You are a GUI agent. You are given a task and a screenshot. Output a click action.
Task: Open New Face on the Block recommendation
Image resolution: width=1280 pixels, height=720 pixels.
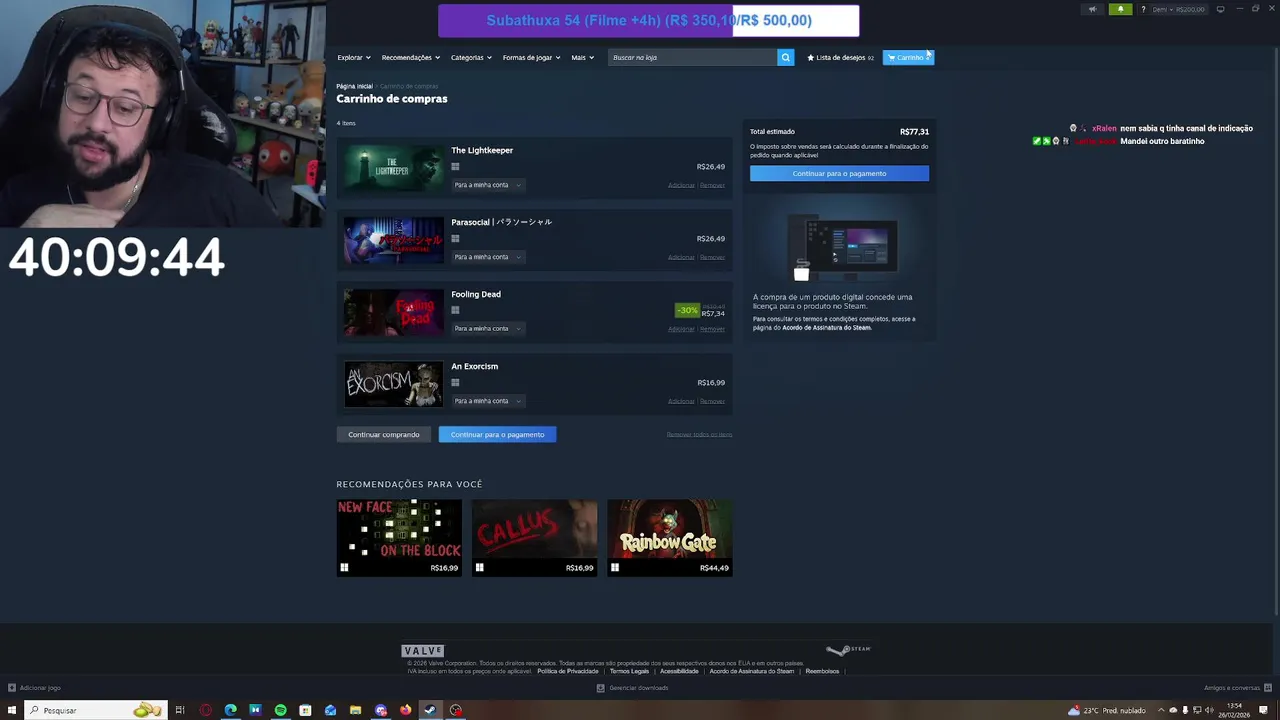point(399,538)
